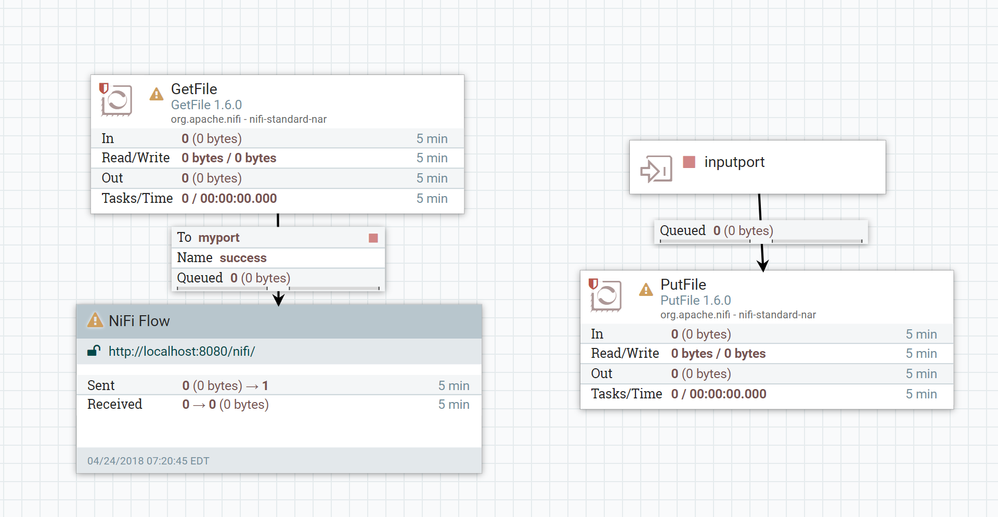Select the 'To myport' connection label
This screenshot has width=998, height=517.
pos(208,237)
